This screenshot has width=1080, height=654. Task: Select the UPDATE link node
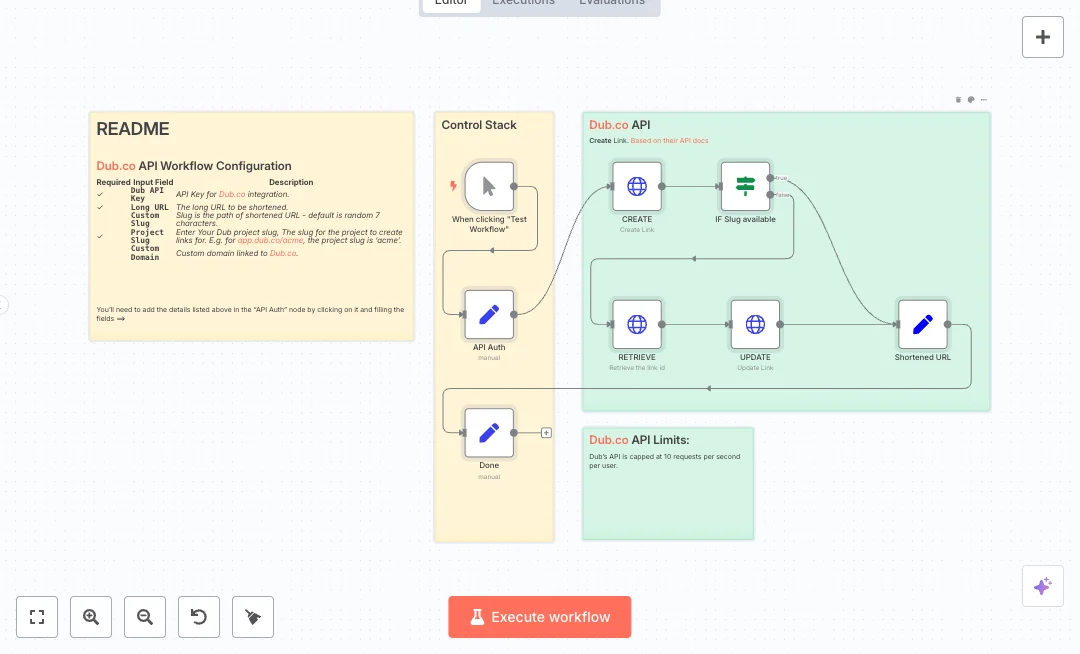755,324
